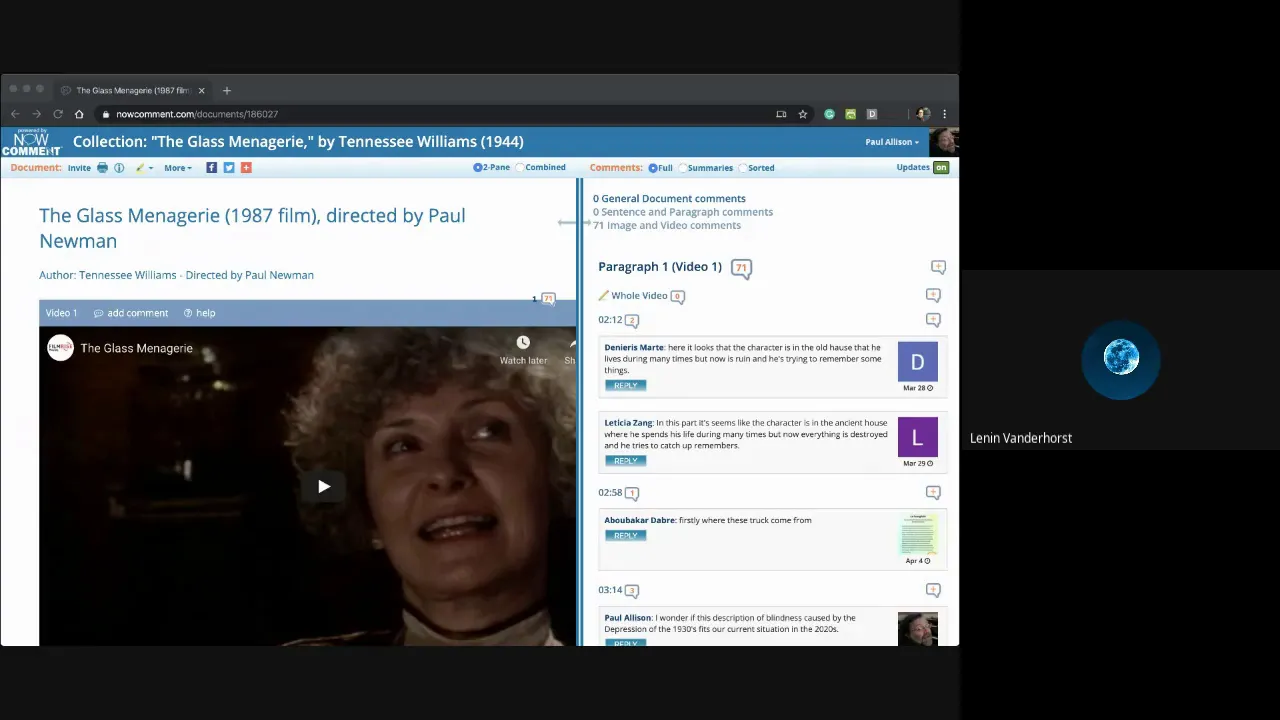Click the 02:58 comment count bubble
Viewport: 1280px width, 720px height.
632,493
